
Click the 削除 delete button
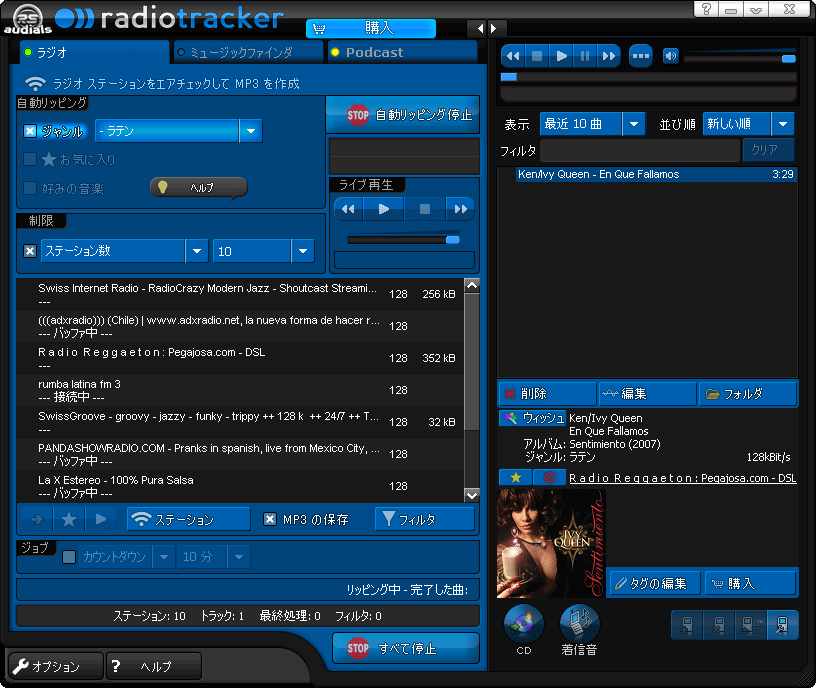tap(546, 393)
